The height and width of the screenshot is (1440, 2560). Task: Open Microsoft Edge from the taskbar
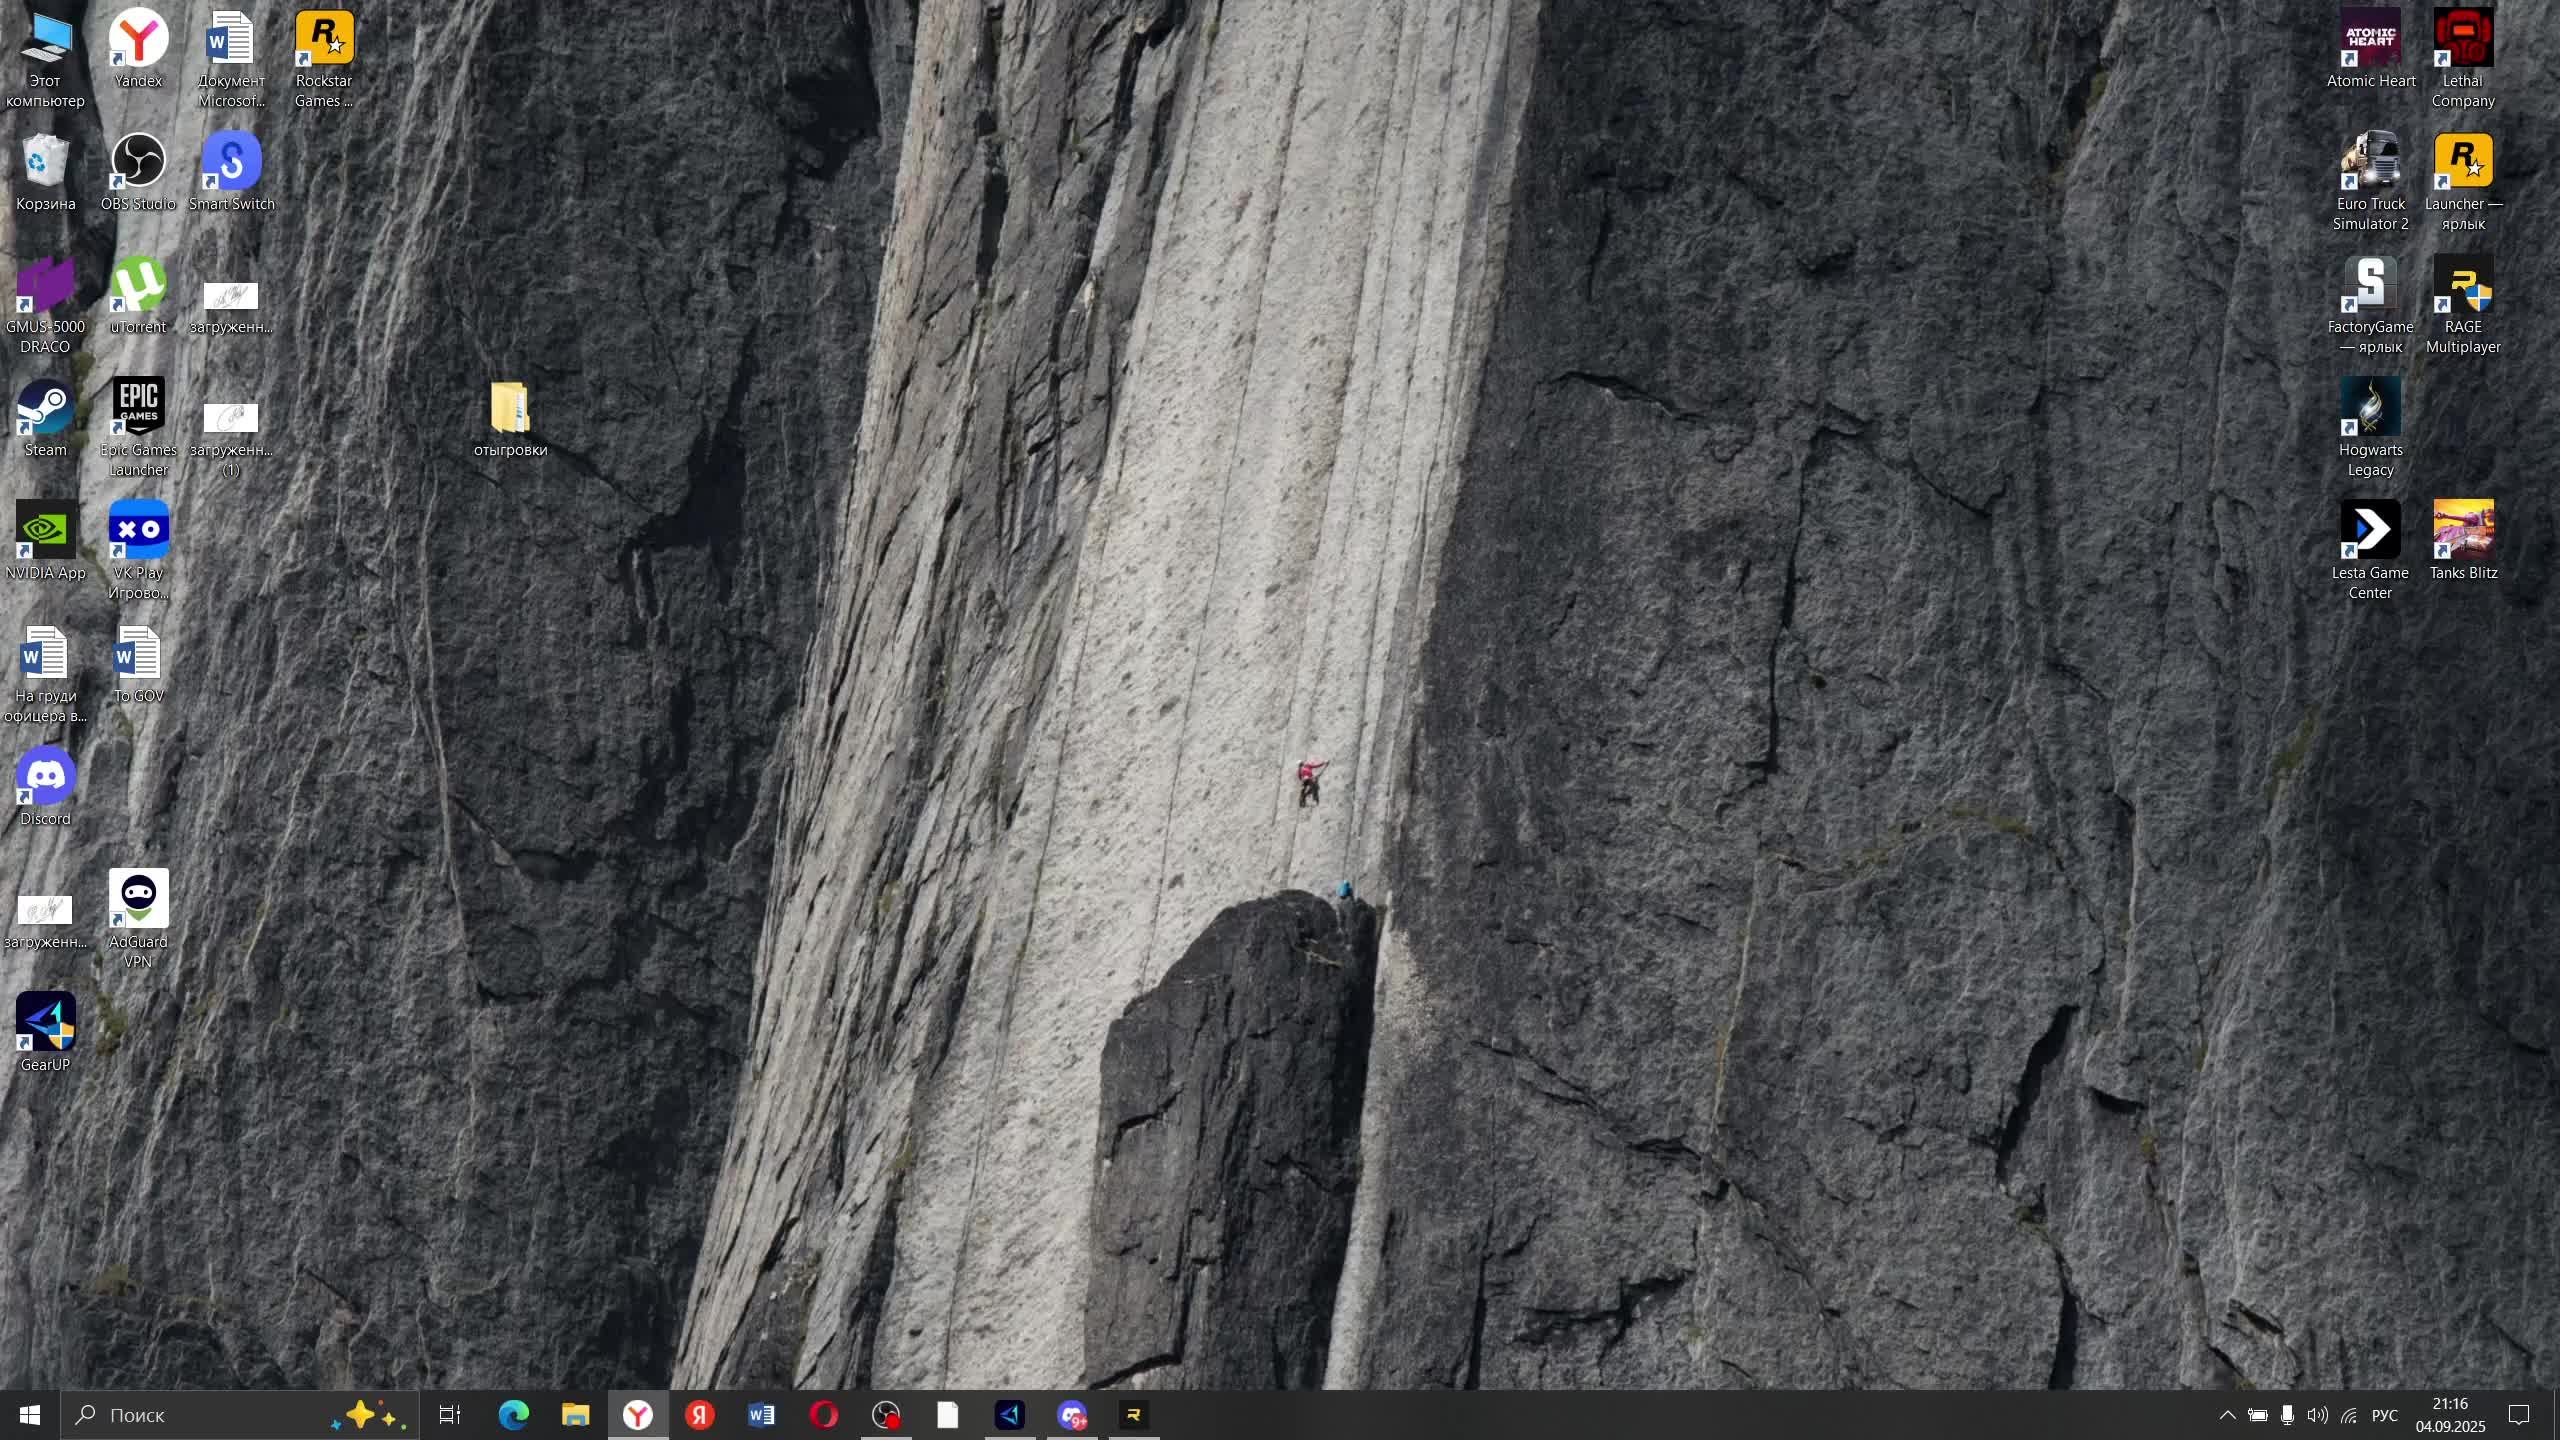pos(513,1415)
